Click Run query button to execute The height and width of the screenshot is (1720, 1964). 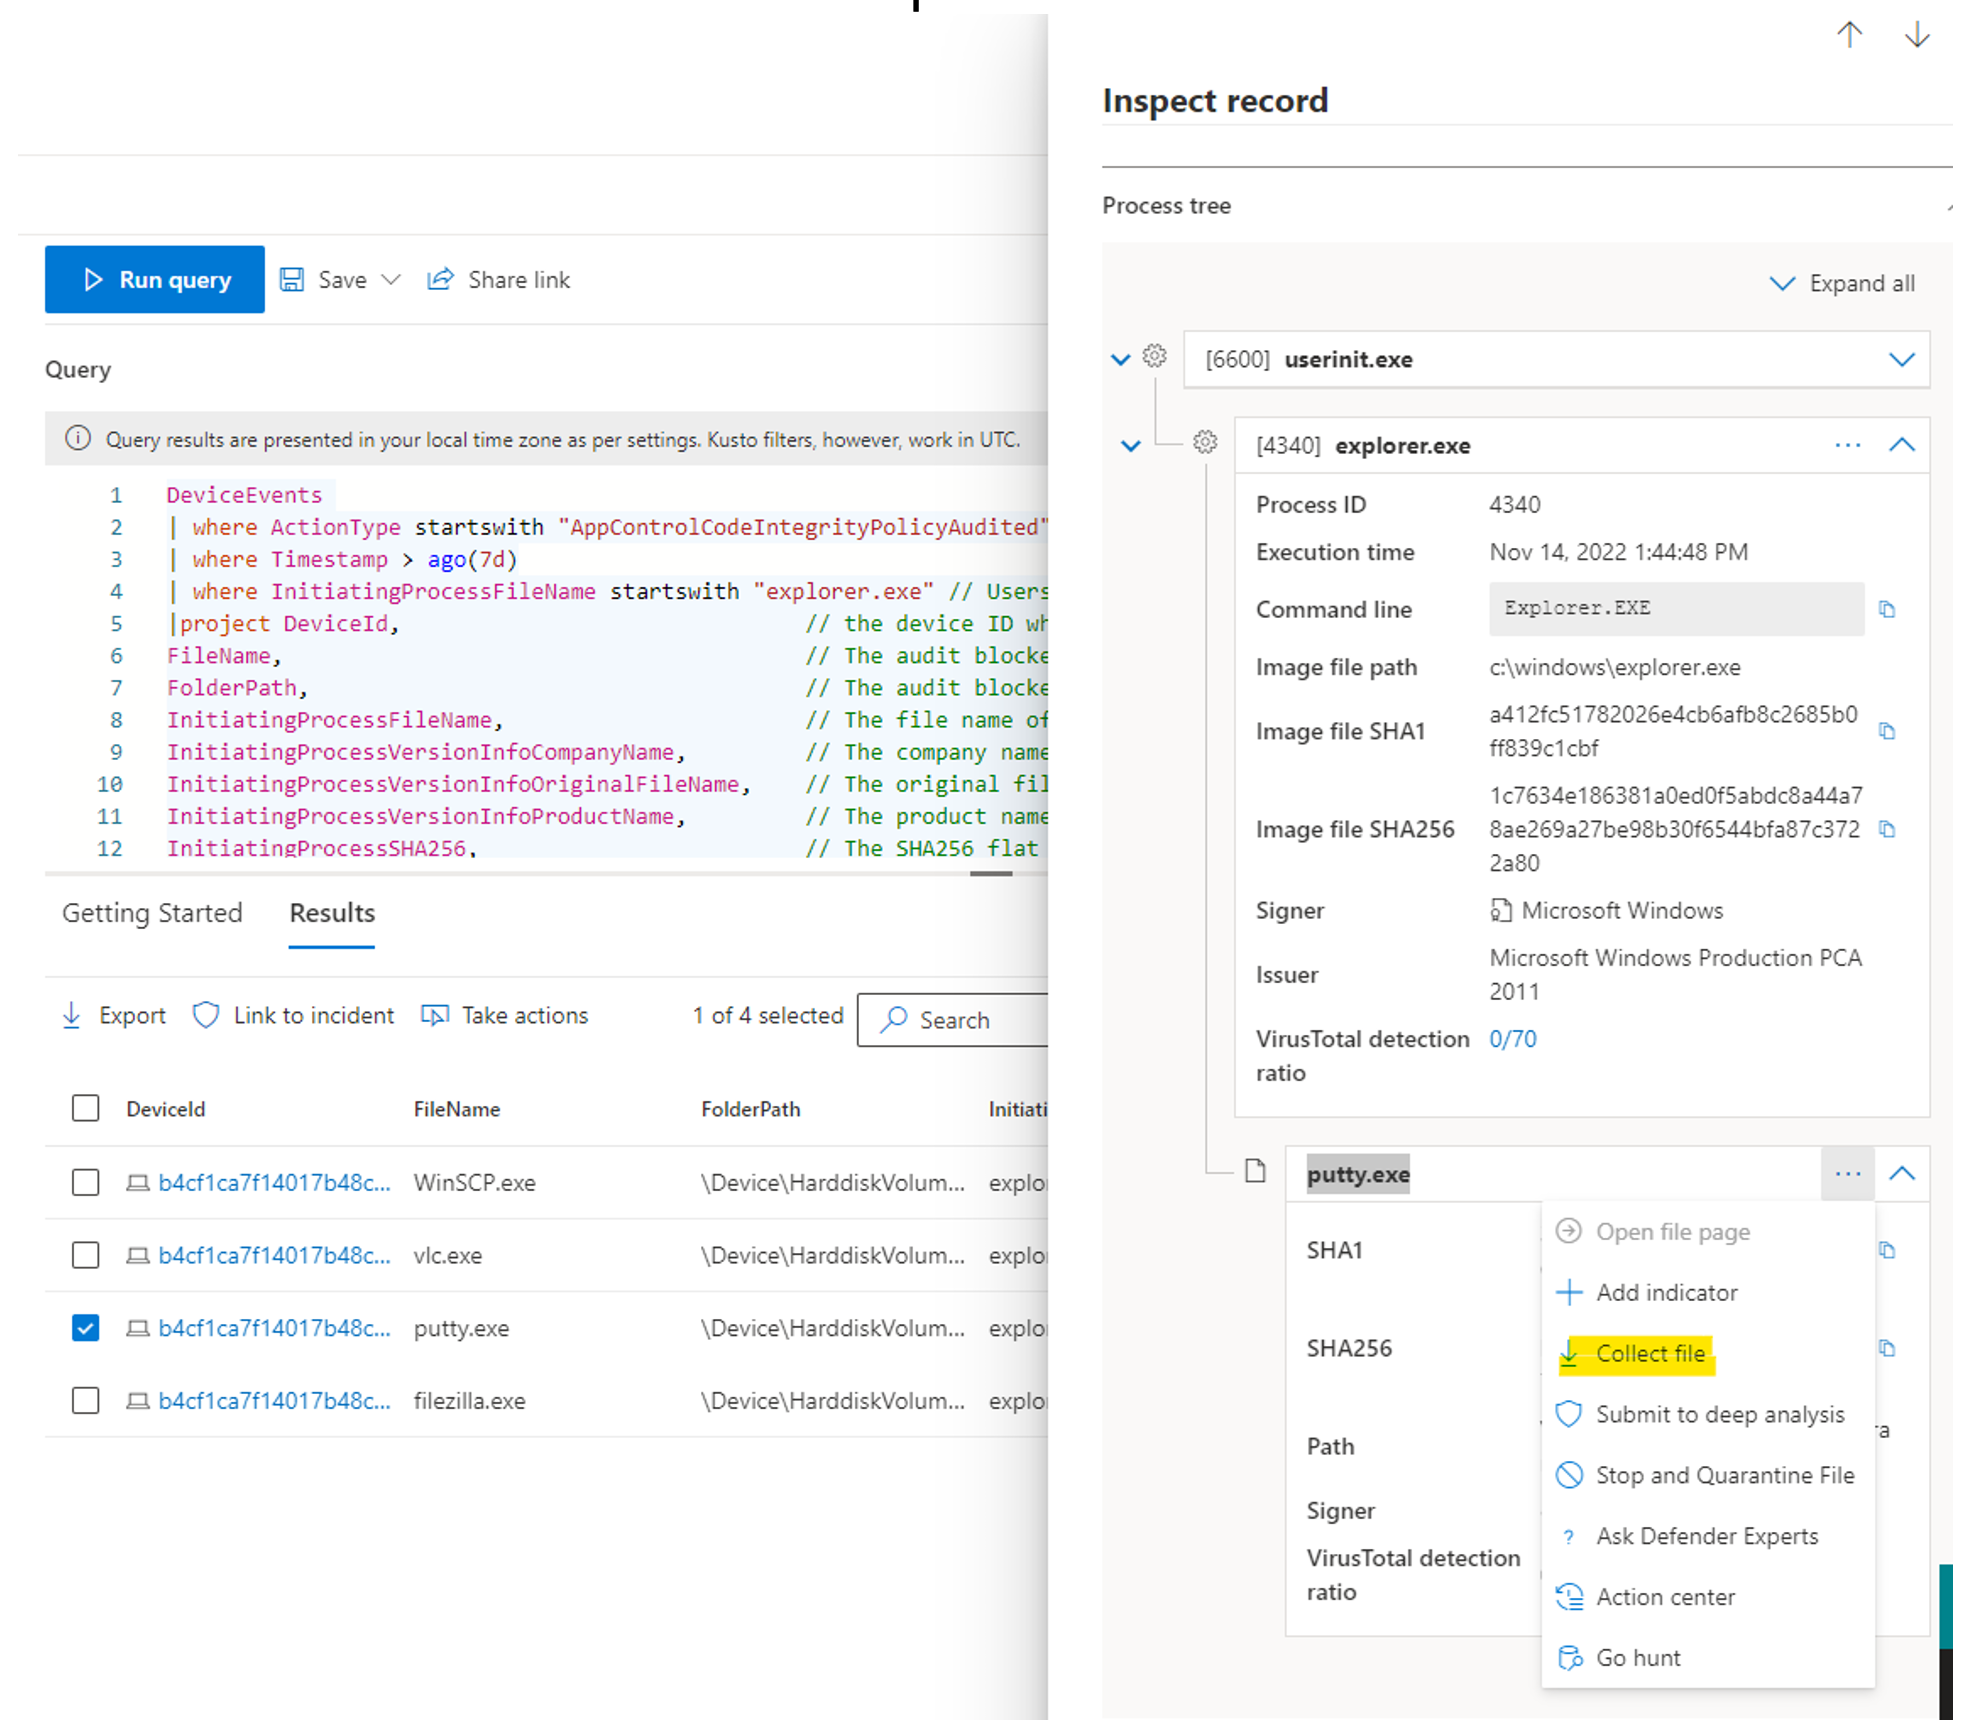point(155,279)
